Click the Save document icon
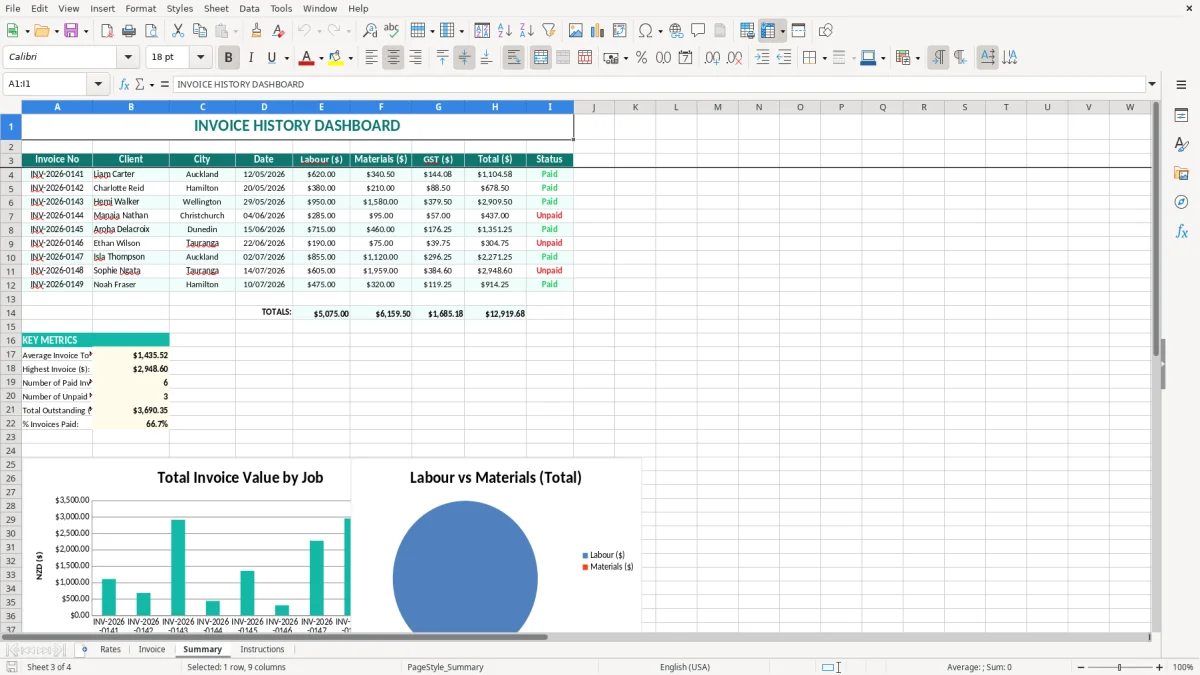Image resolution: width=1200 pixels, height=675 pixels. click(70, 31)
